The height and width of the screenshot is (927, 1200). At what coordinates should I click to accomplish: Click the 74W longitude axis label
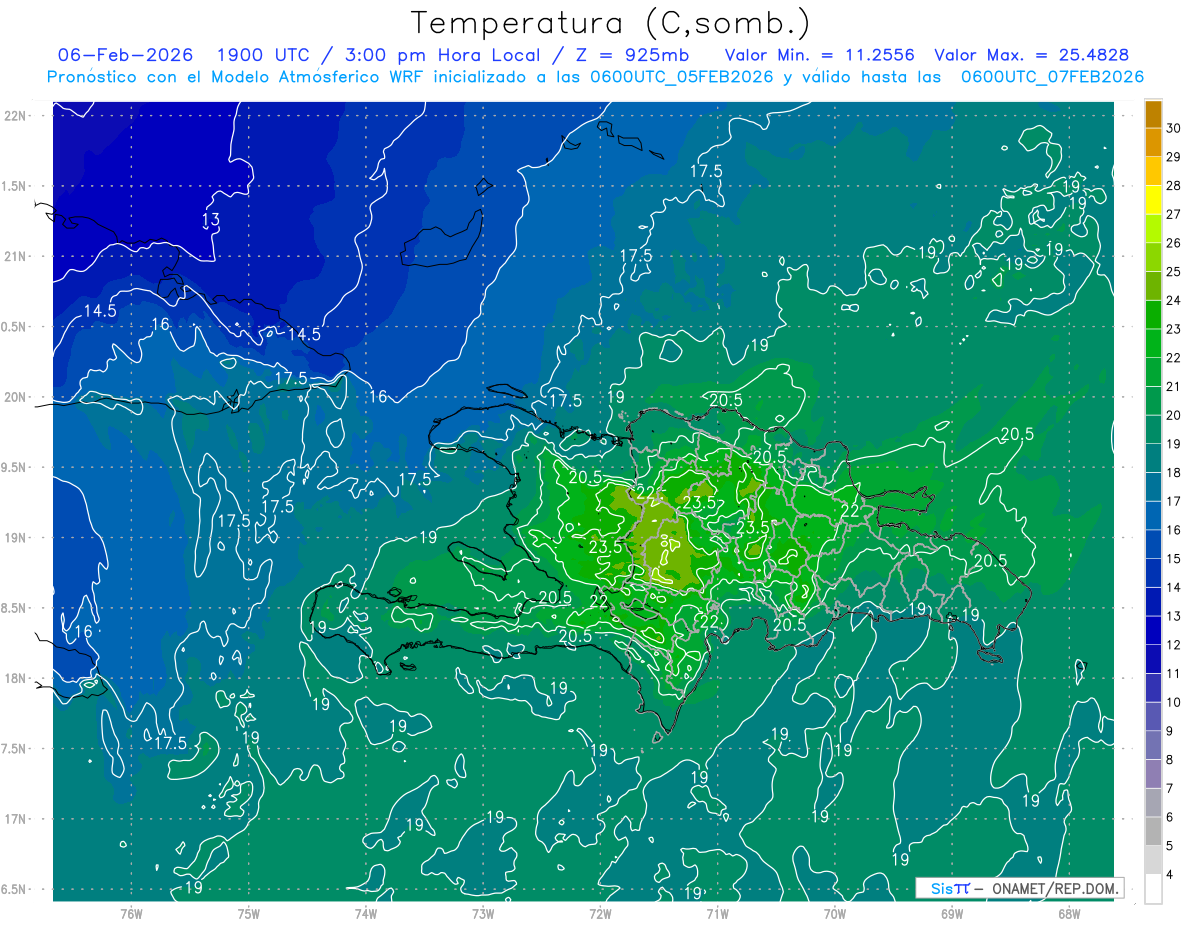point(366,914)
